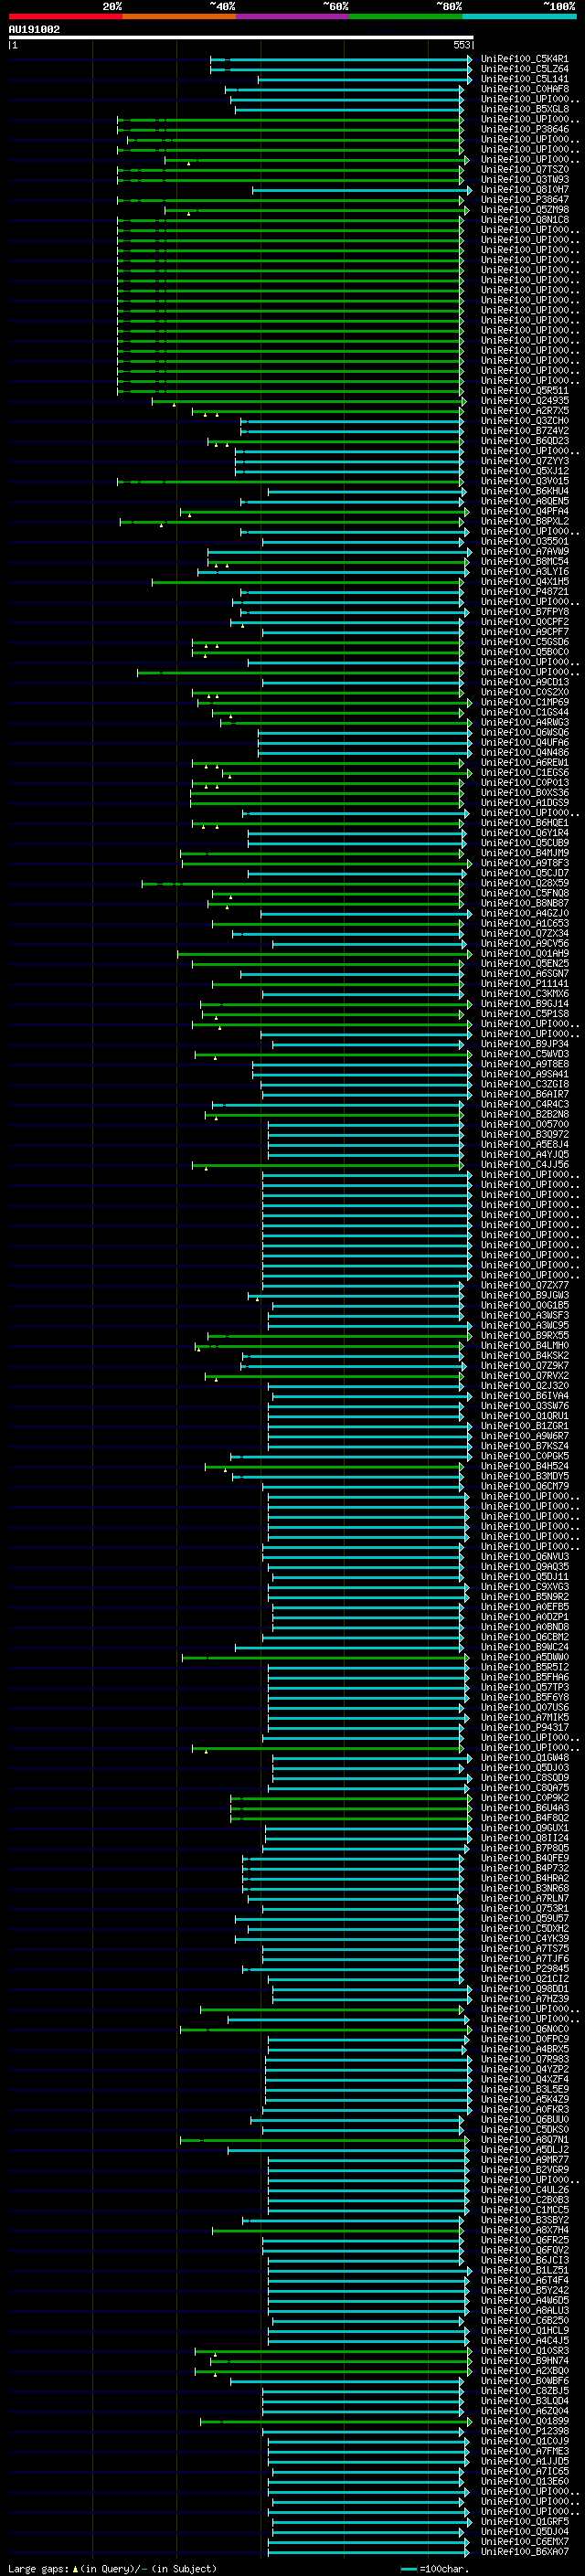Click the UniRef100_A9T8F3 entry
585x2576 pixels.
pyautogui.click(x=524, y=863)
